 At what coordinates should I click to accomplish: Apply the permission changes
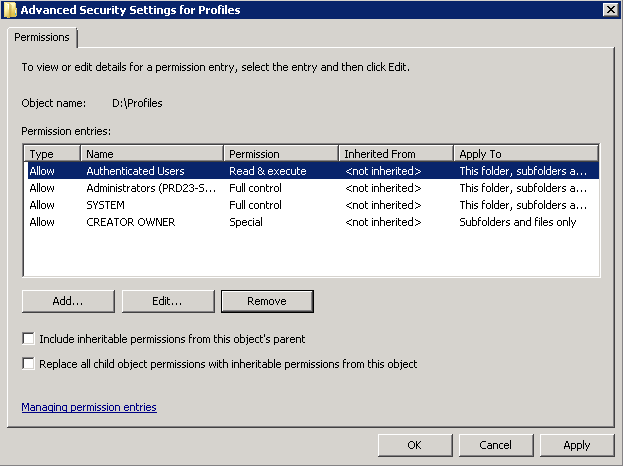click(x=577, y=445)
